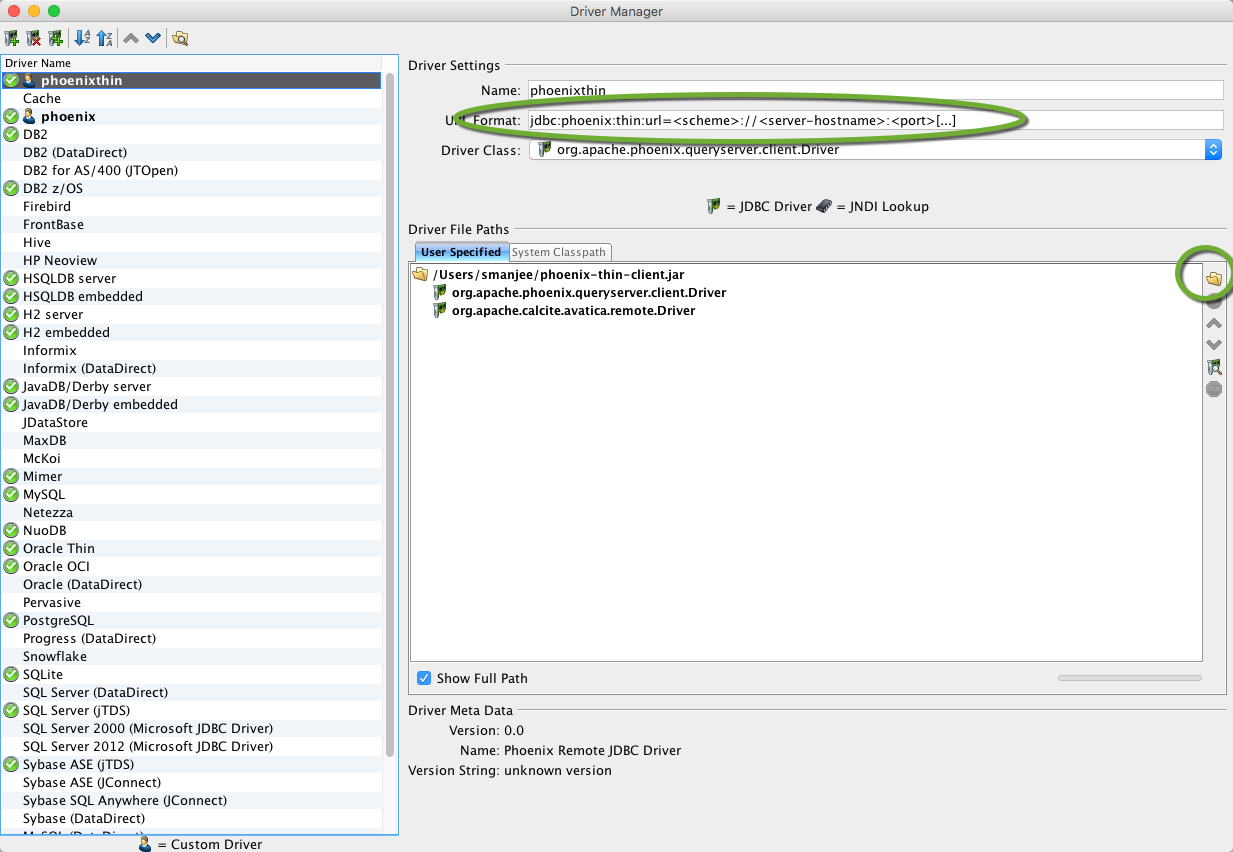Create a new driver with the add-driver toolbar icon

[12, 37]
